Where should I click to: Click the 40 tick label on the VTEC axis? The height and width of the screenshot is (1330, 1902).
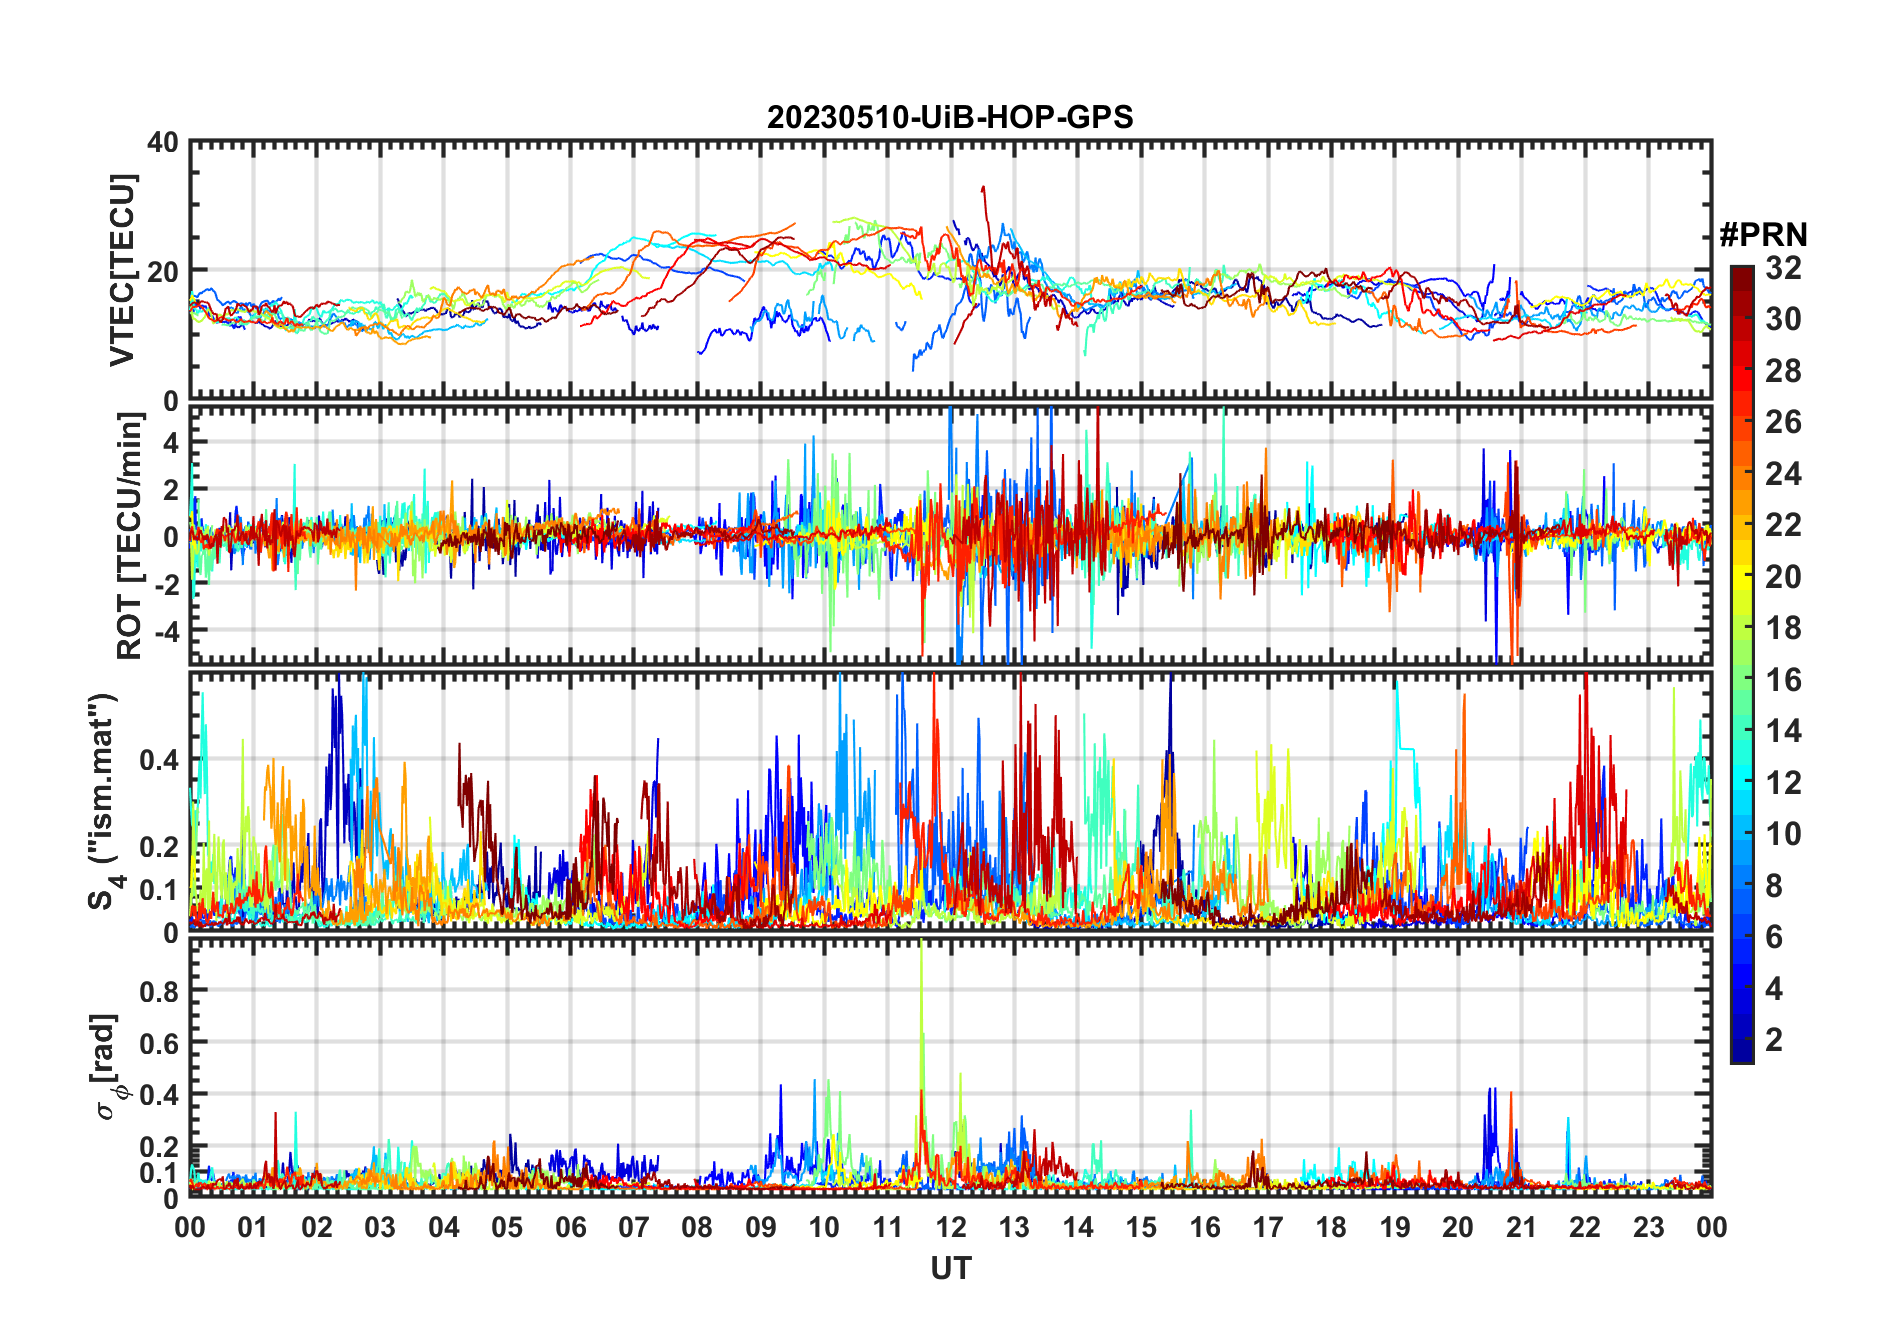(162, 143)
